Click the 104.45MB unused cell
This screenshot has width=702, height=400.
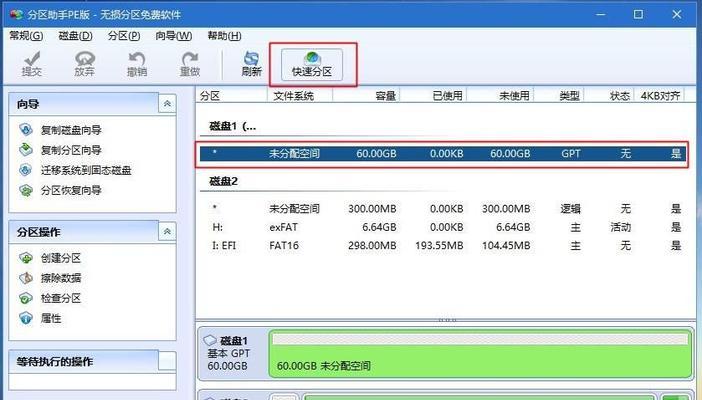coord(506,245)
